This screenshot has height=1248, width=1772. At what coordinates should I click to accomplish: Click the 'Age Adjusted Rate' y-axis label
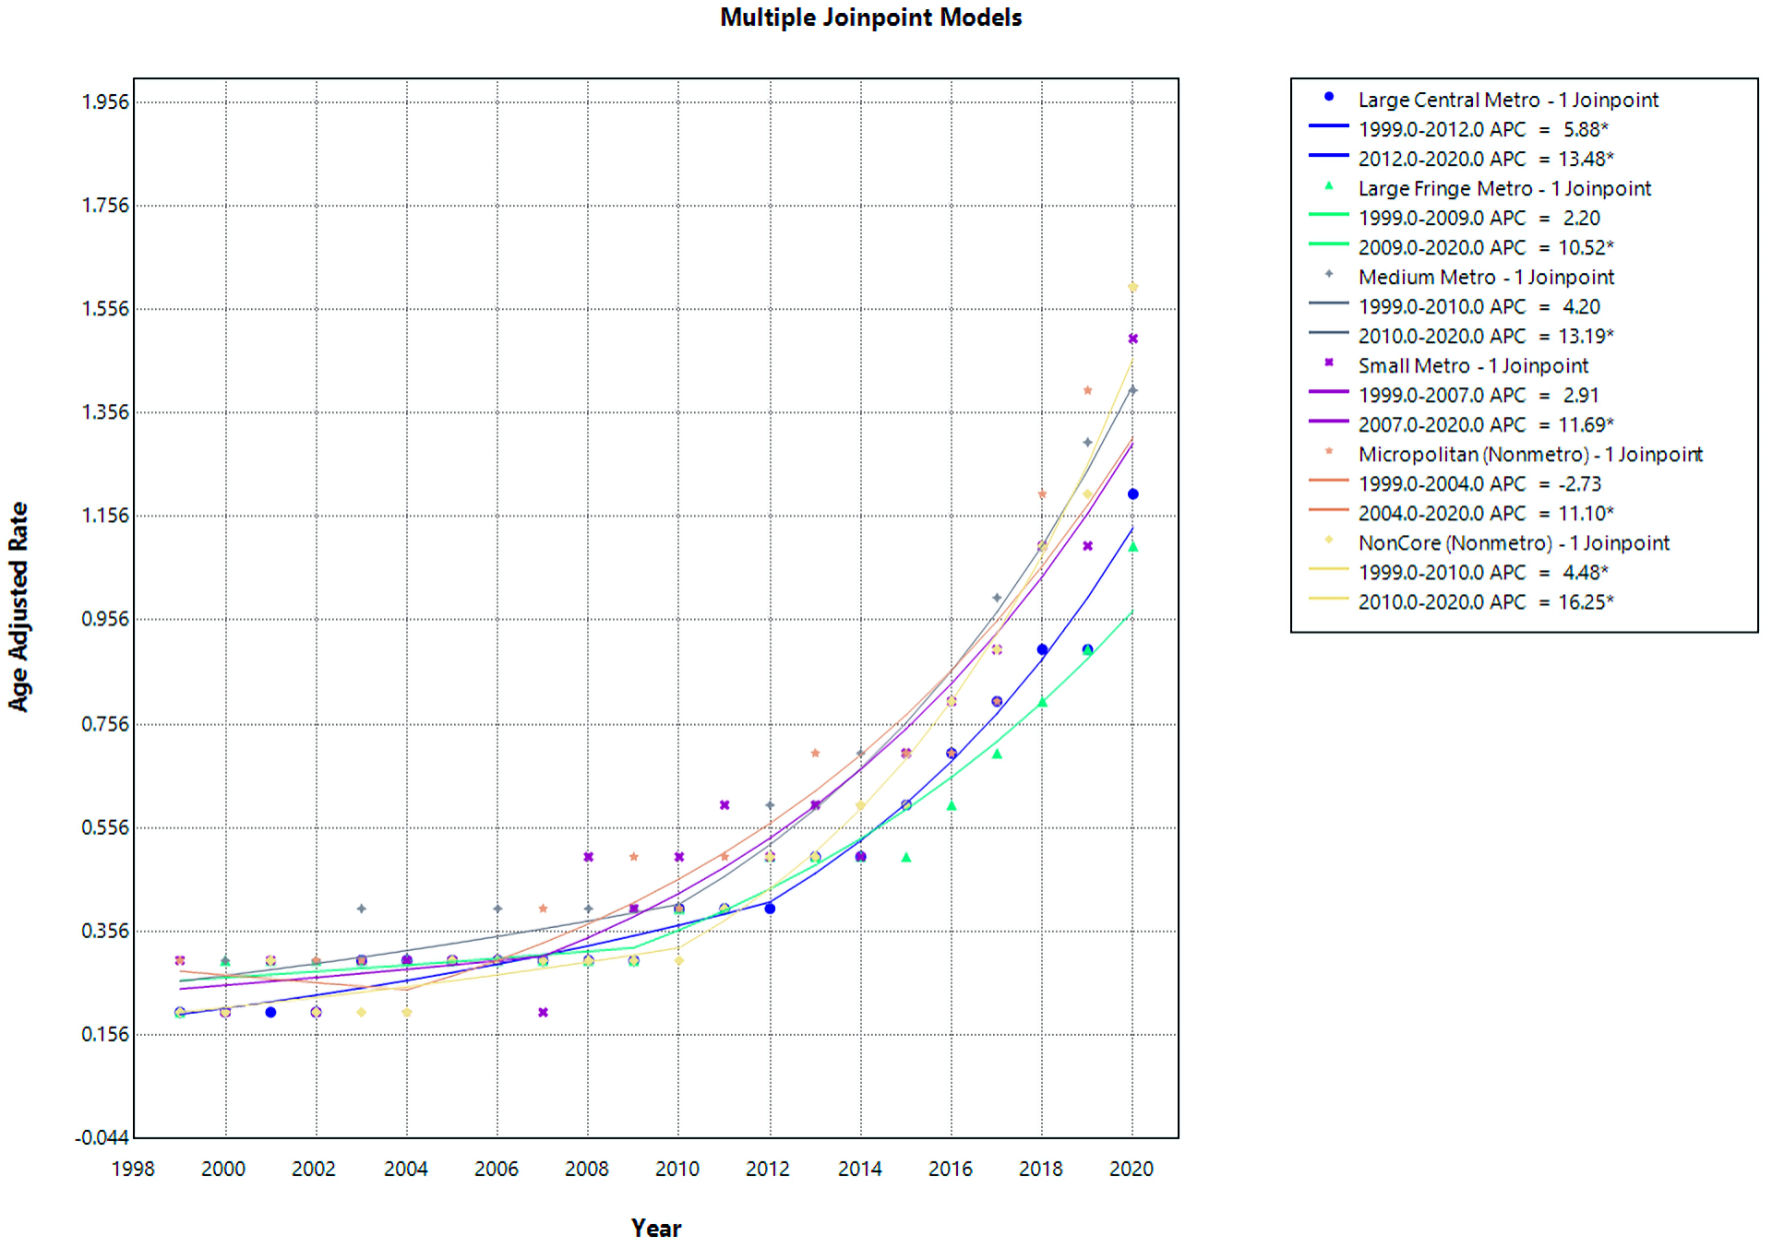pyautogui.click(x=19, y=607)
